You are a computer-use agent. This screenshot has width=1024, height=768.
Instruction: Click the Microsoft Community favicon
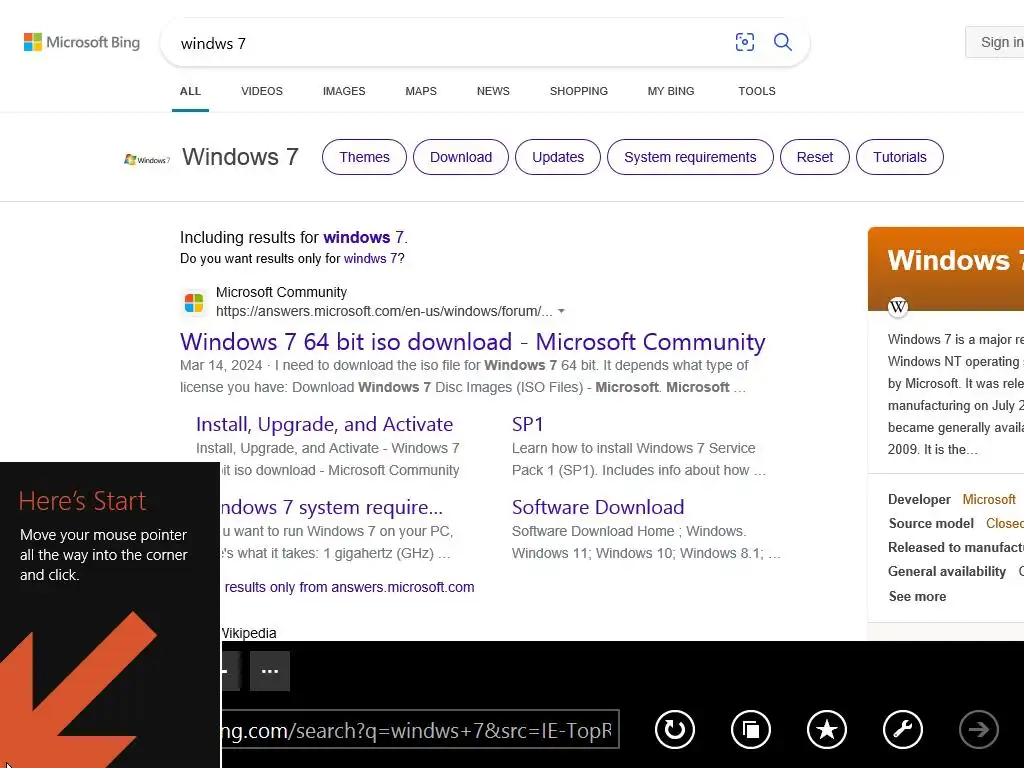click(194, 303)
